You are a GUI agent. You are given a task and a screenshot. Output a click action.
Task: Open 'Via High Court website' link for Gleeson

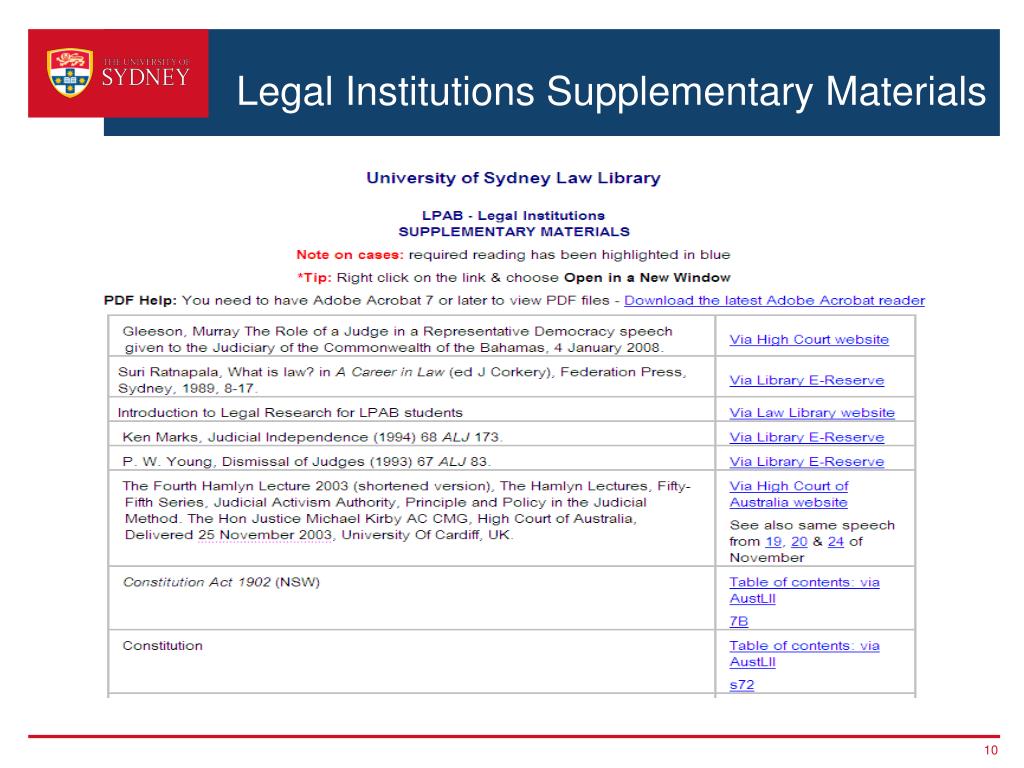pos(809,340)
